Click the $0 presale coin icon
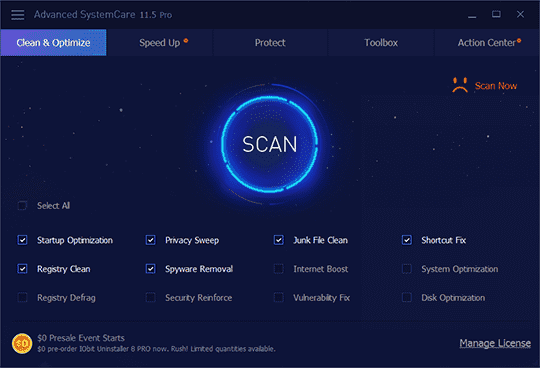Viewport: 540px width, 368px height. (22, 343)
